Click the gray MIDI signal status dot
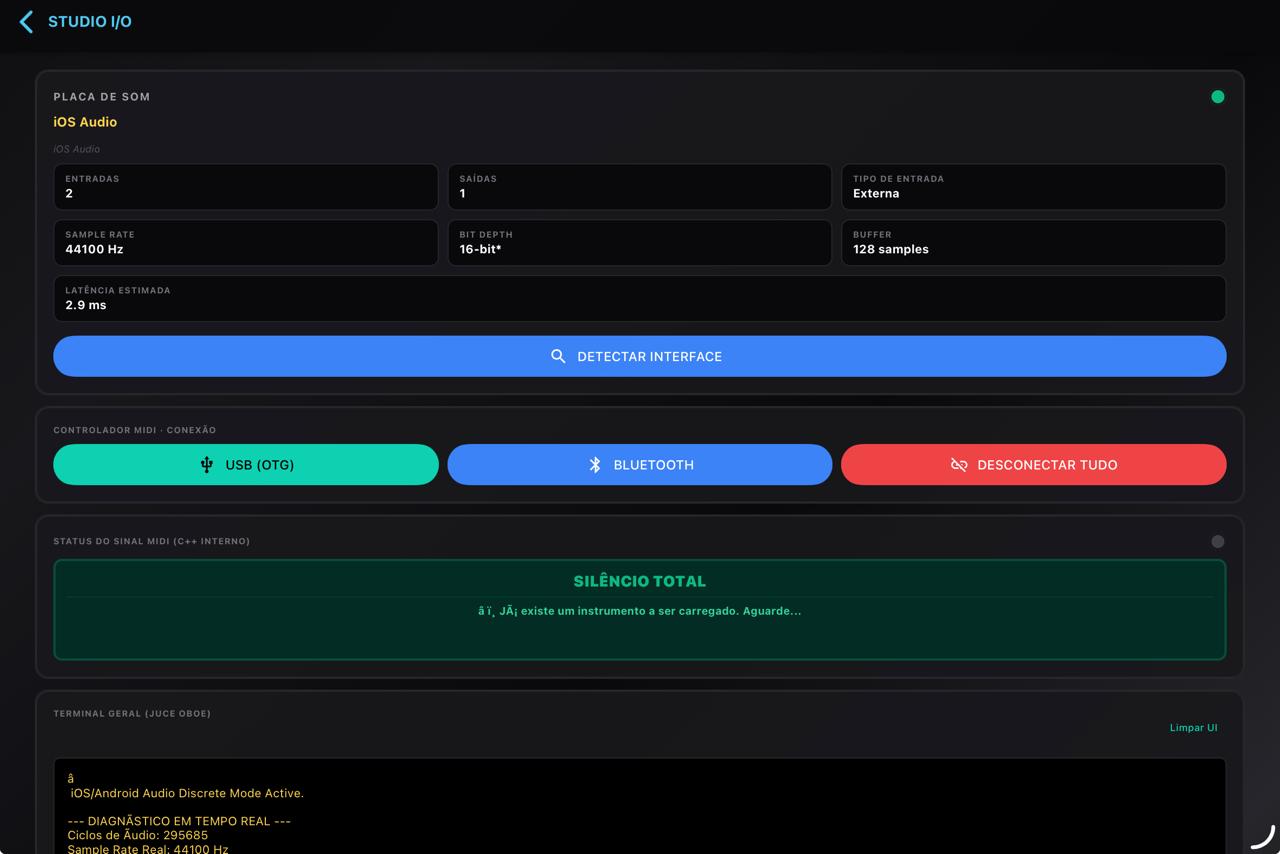 tap(1217, 541)
